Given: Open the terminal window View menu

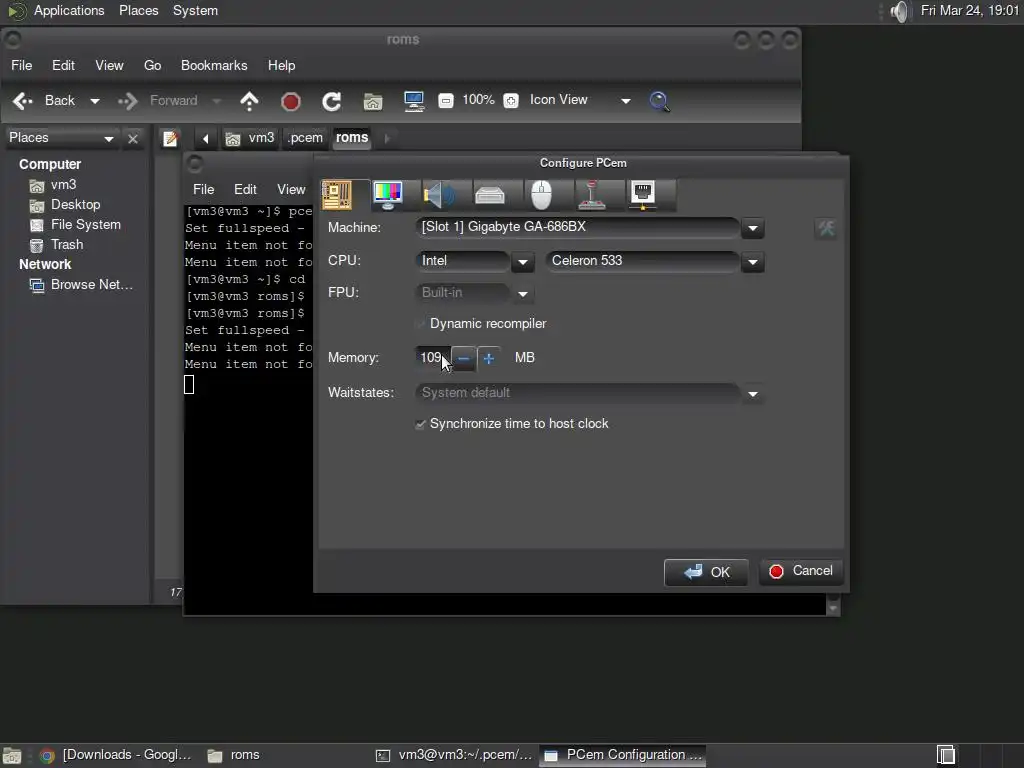Looking at the screenshot, I should click(x=291, y=189).
